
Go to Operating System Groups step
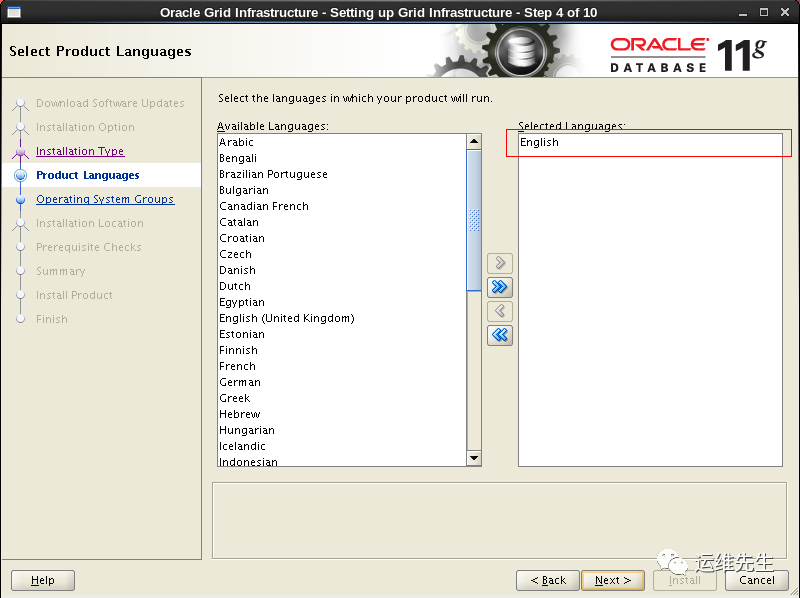(x=105, y=199)
